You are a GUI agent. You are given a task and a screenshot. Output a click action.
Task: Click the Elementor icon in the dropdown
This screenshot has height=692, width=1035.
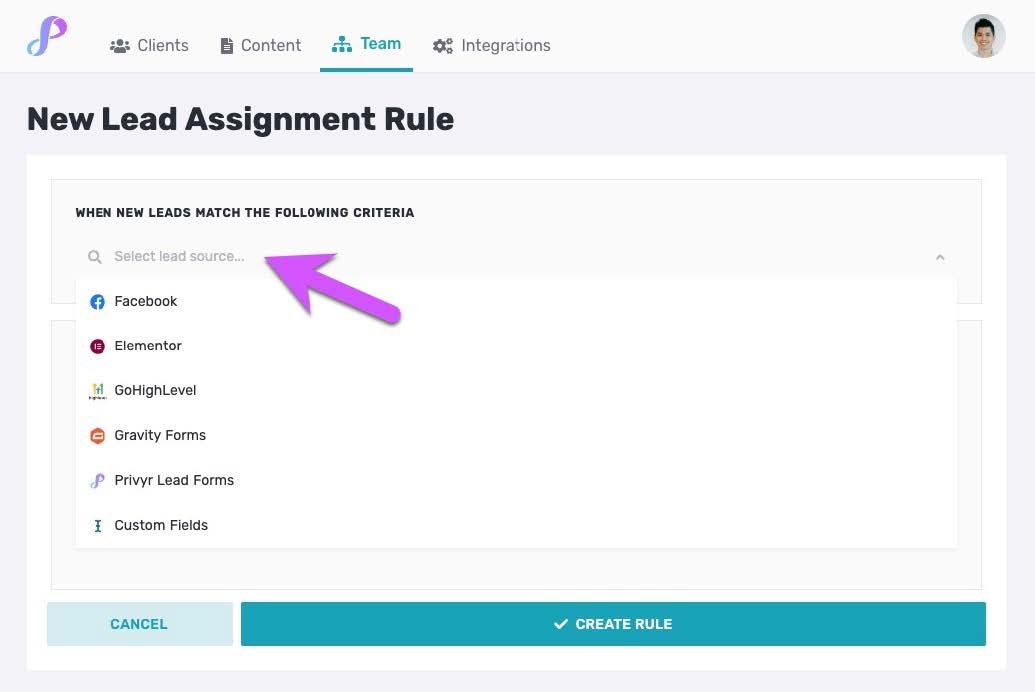[97, 345]
